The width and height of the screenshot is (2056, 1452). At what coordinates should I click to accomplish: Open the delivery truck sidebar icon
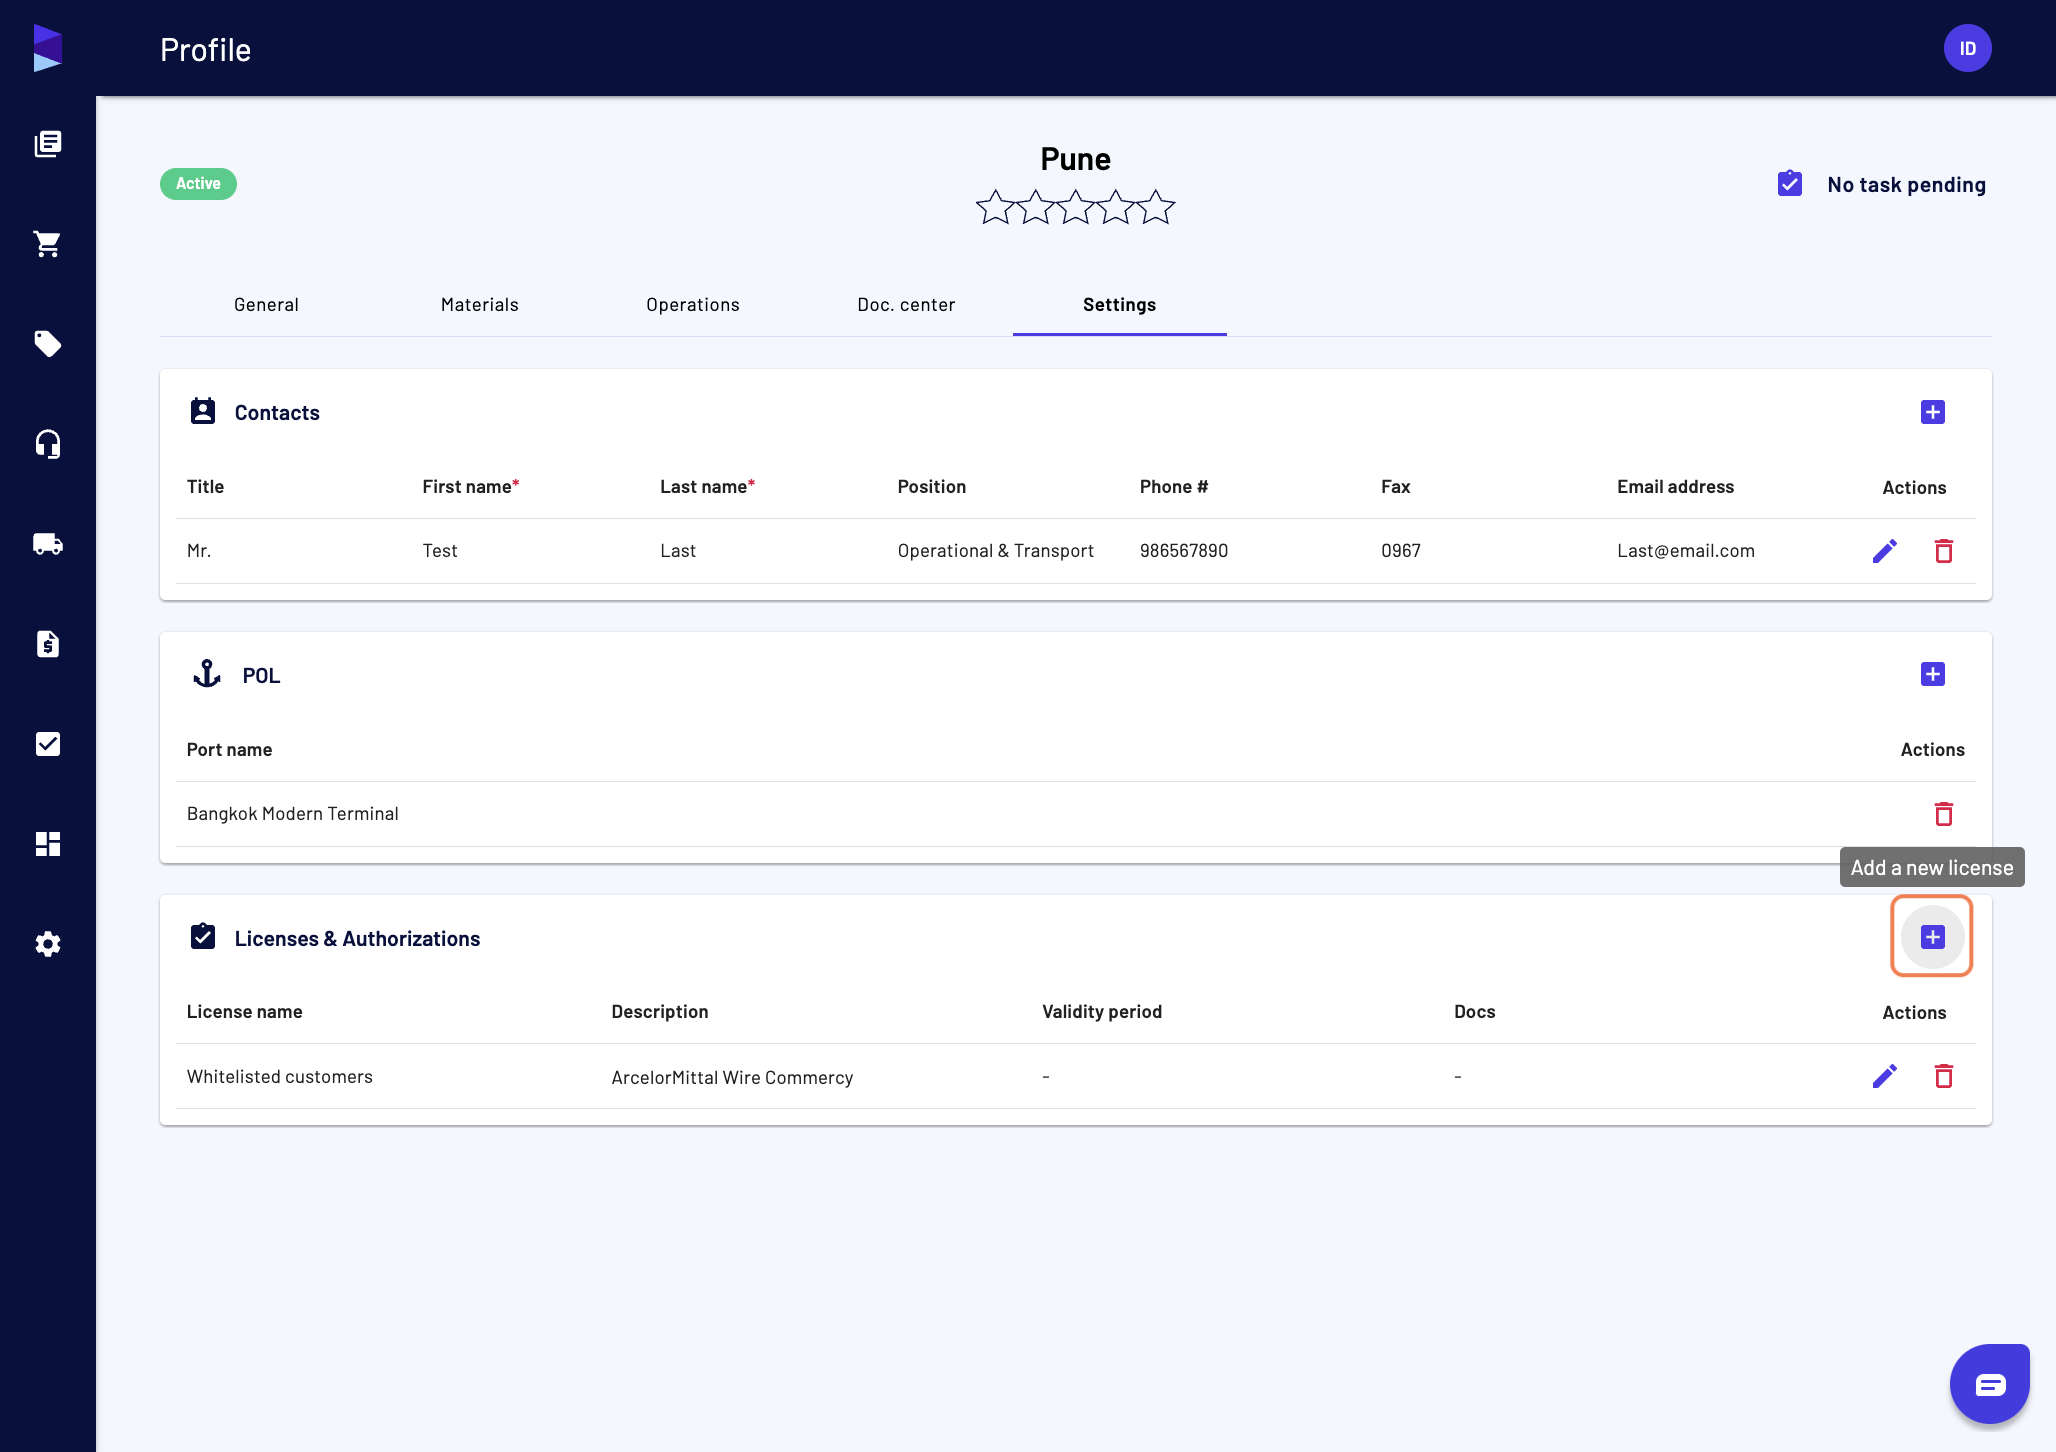pos(48,544)
